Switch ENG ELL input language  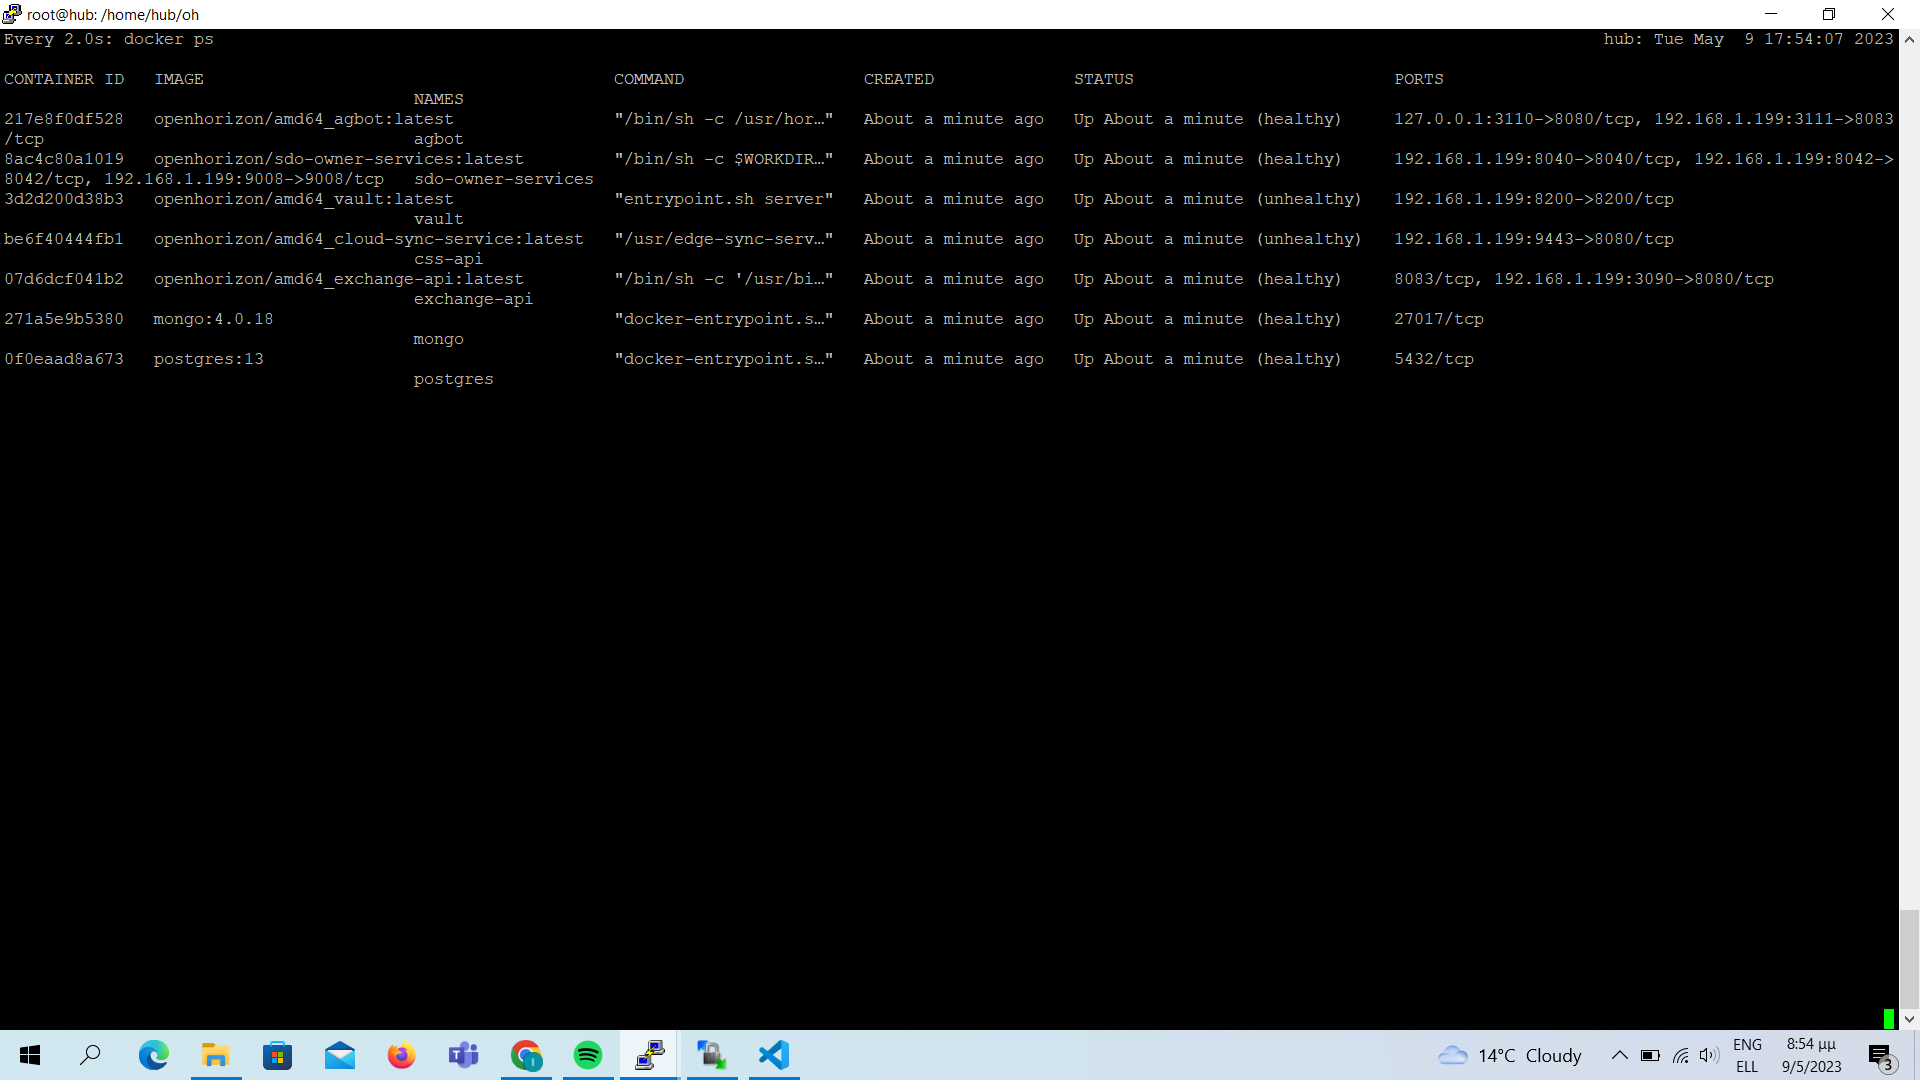point(1747,1055)
